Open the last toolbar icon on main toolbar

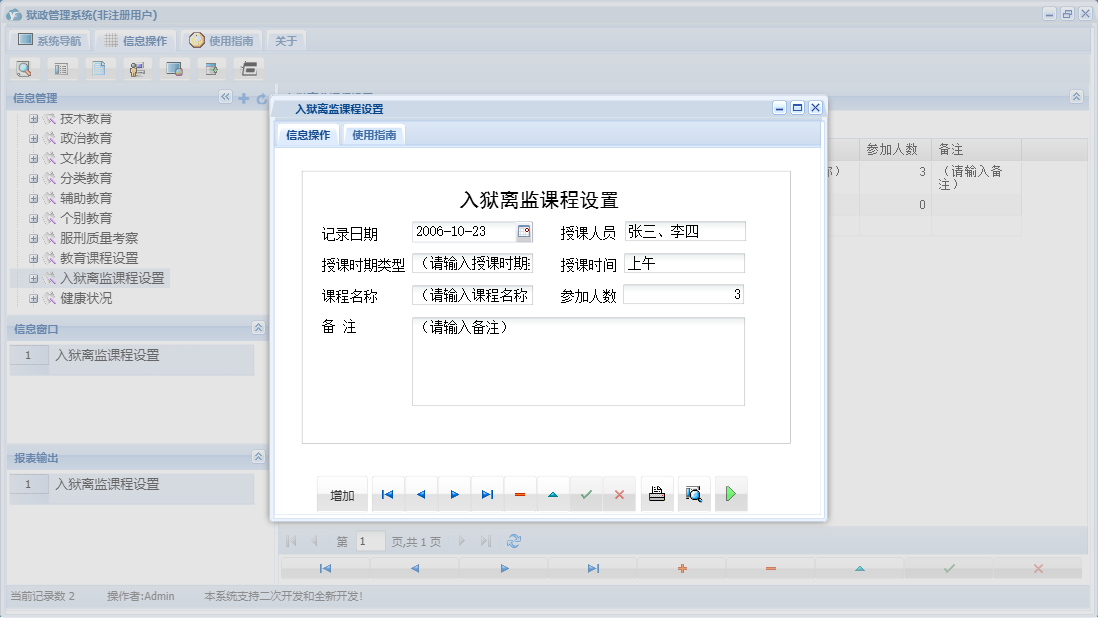click(248, 68)
